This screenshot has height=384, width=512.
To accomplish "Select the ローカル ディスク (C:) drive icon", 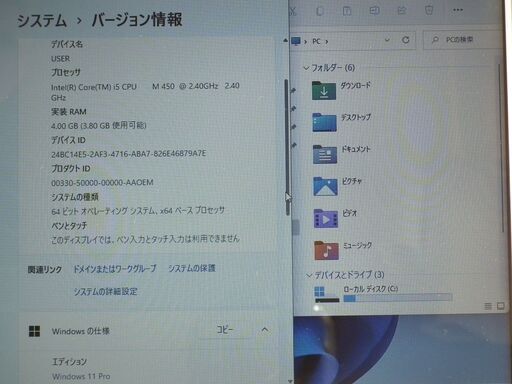I will pyautogui.click(x=327, y=294).
